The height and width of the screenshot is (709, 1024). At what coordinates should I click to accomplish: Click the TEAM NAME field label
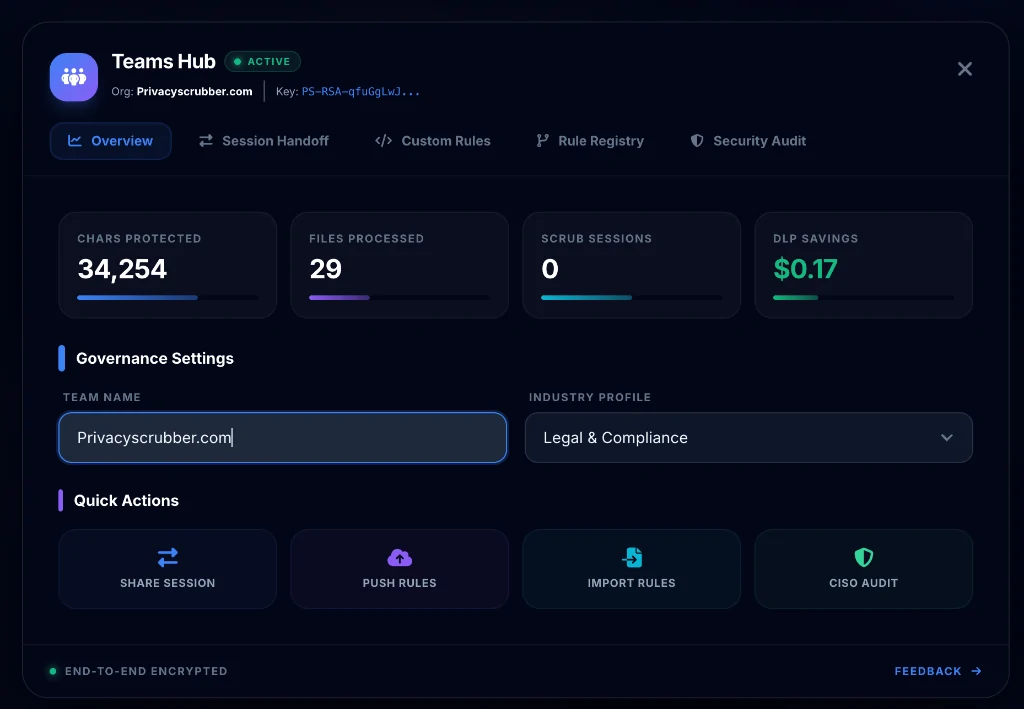[x=102, y=397]
